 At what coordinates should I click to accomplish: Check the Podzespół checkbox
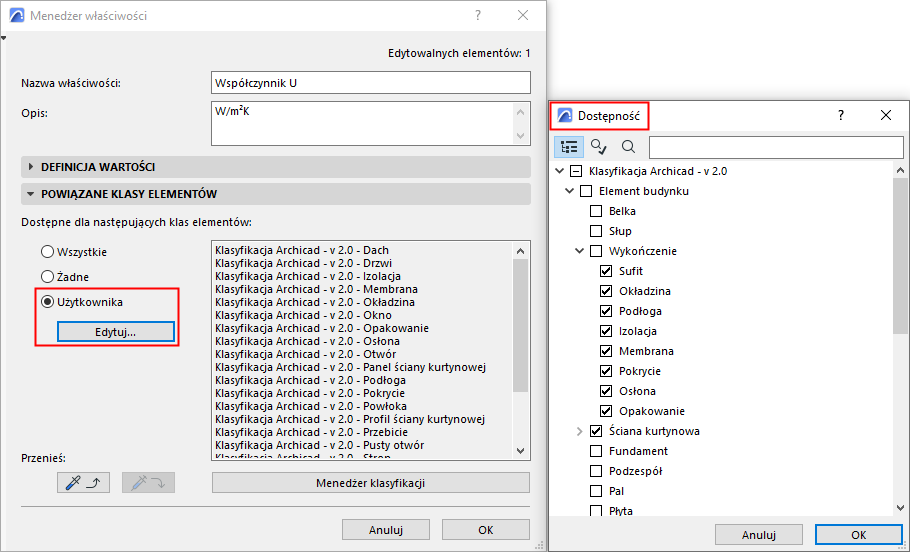pyautogui.click(x=596, y=471)
